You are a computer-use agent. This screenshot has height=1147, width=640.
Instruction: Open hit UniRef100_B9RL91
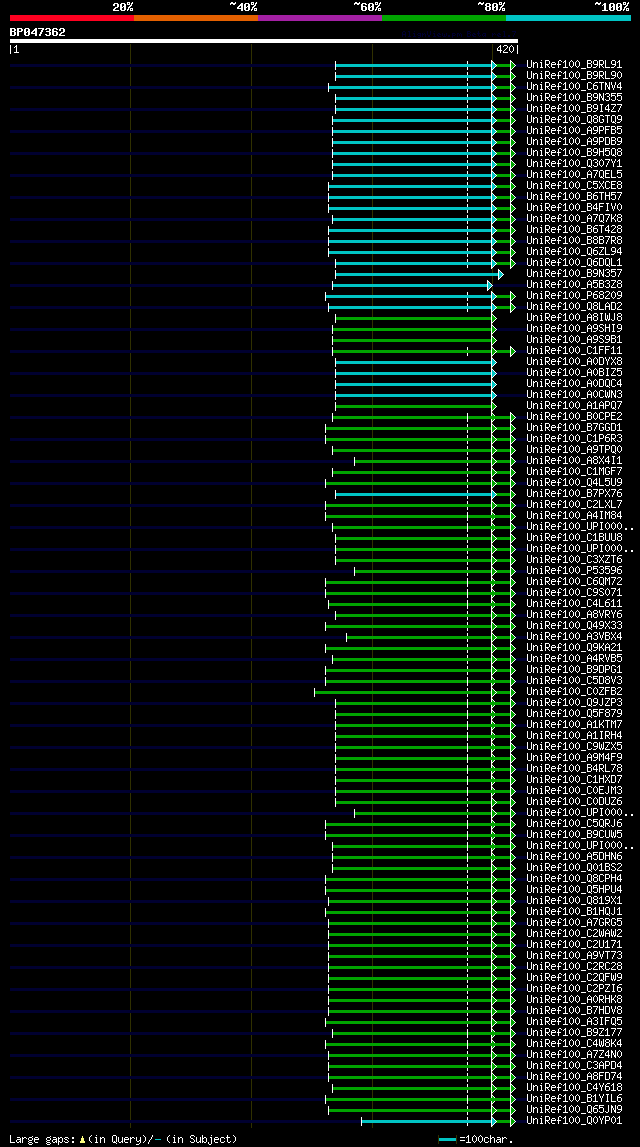pos(574,64)
